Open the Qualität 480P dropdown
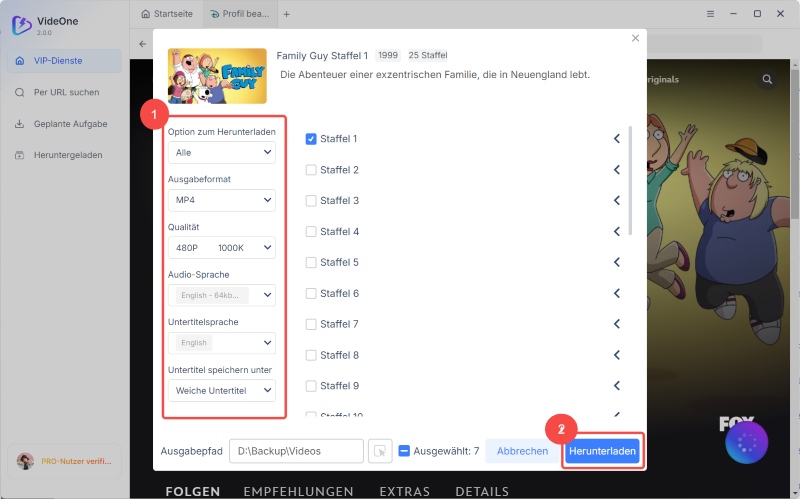 click(x=221, y=247)
